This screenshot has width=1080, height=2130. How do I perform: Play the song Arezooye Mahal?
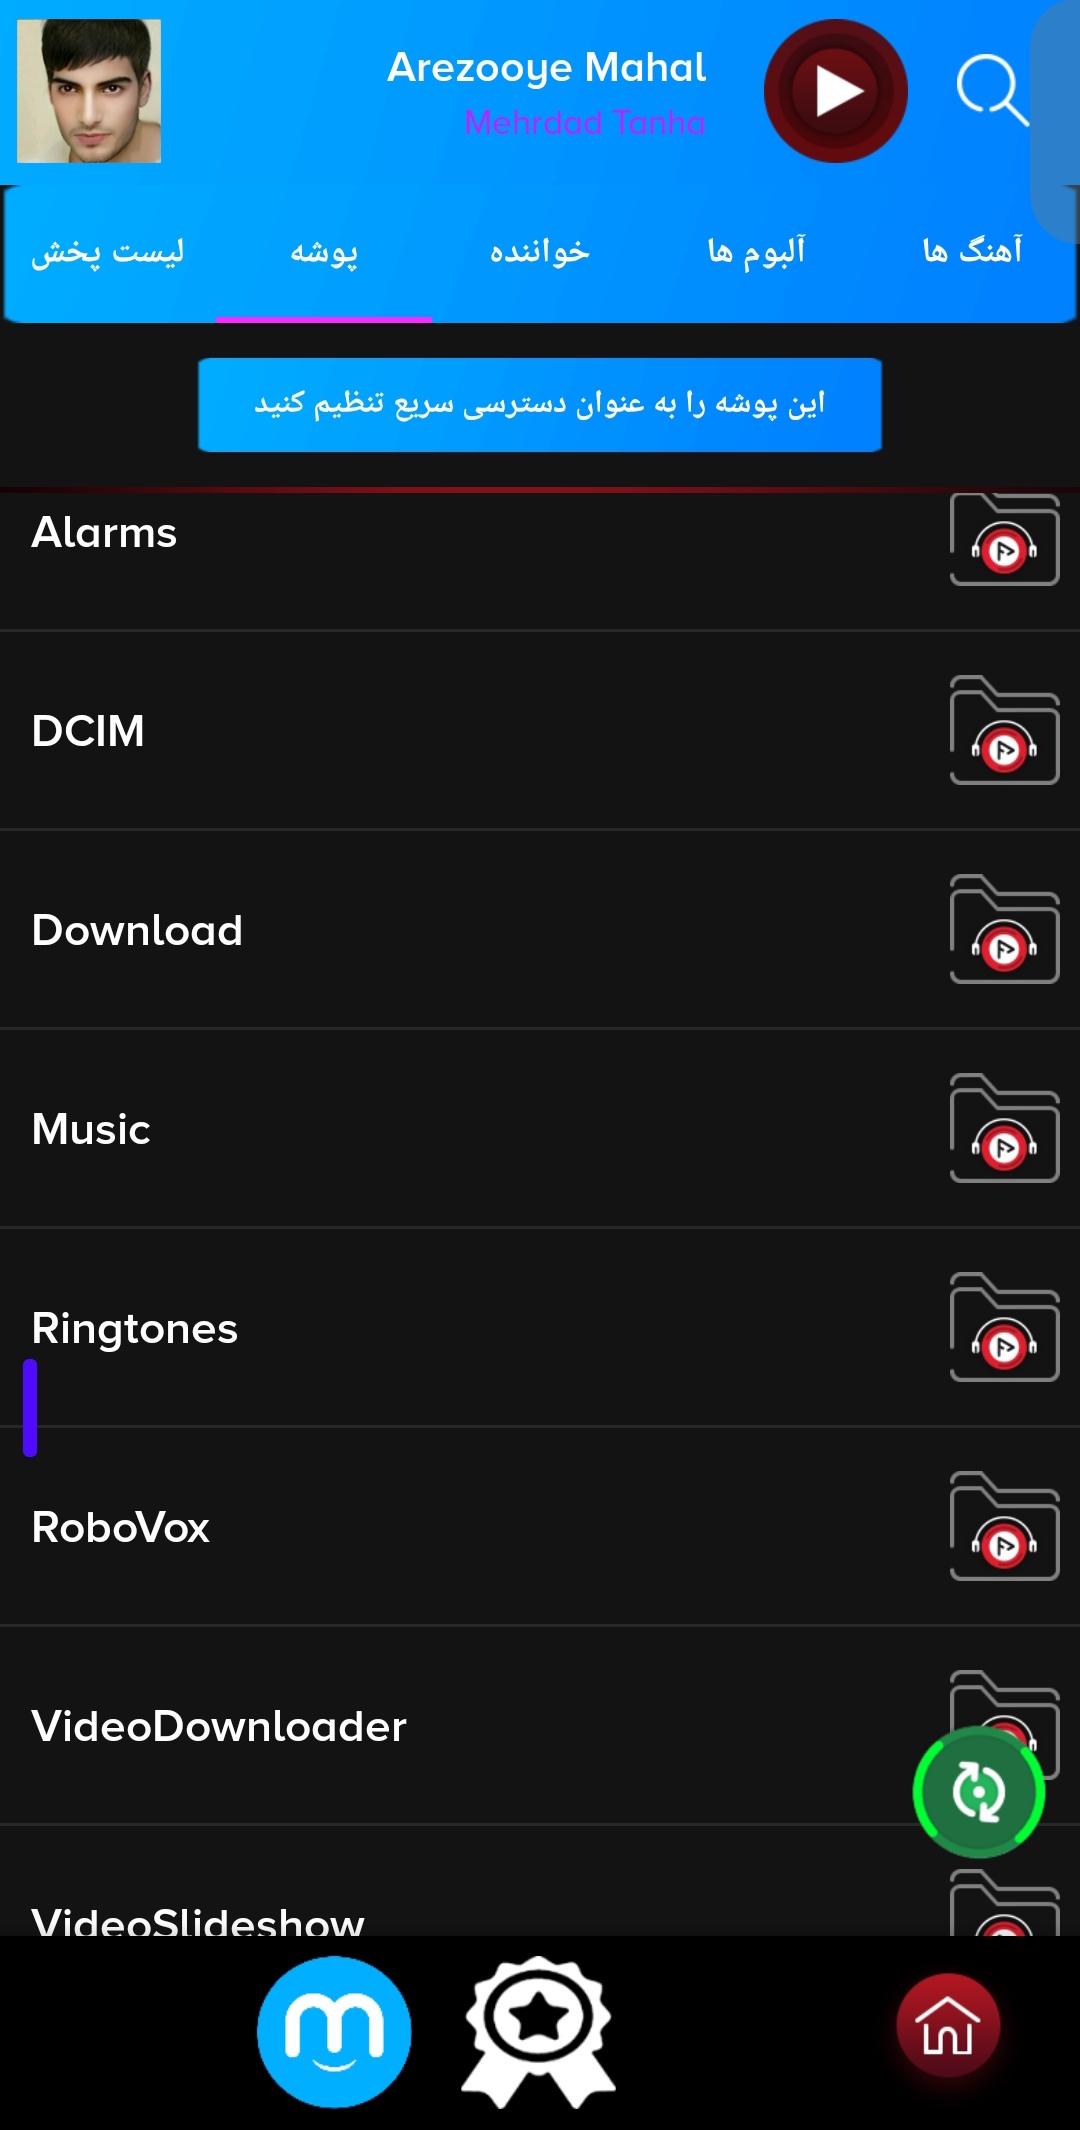(x=836, y=91)
